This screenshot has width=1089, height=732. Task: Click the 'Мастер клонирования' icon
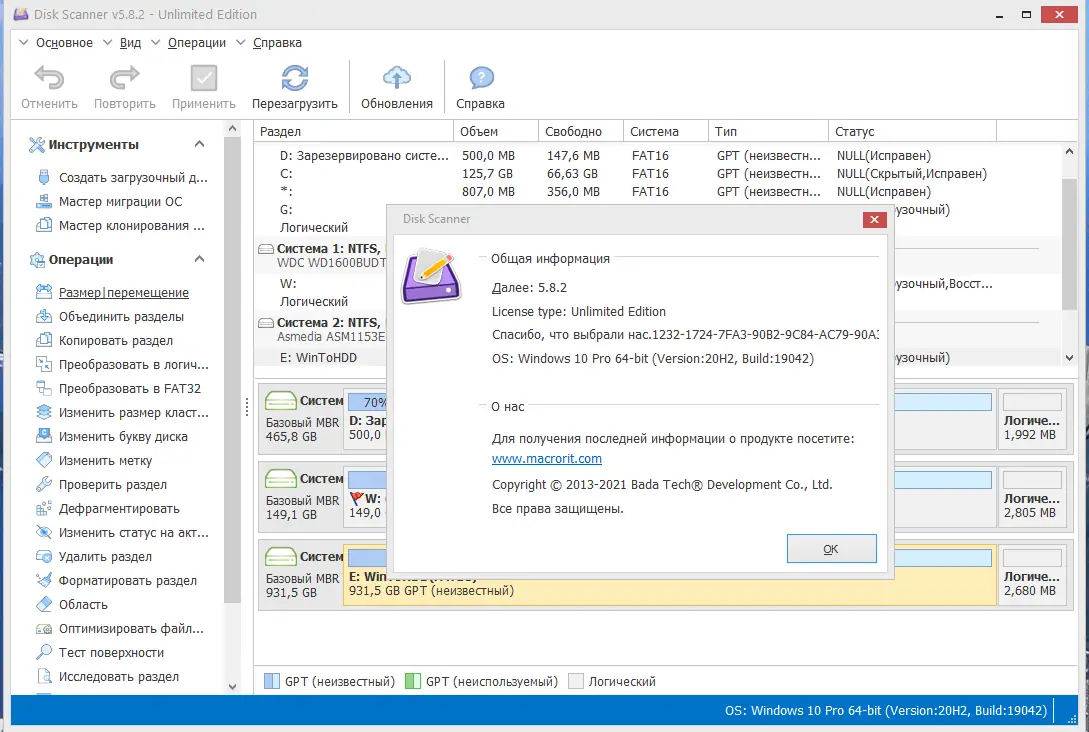pos(44,225)
